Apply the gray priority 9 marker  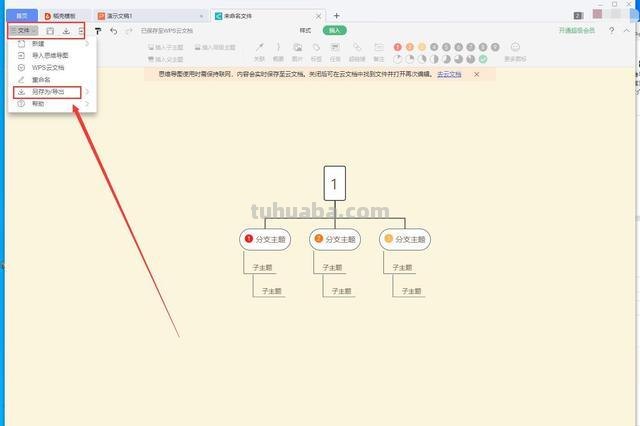pos(495,47)
